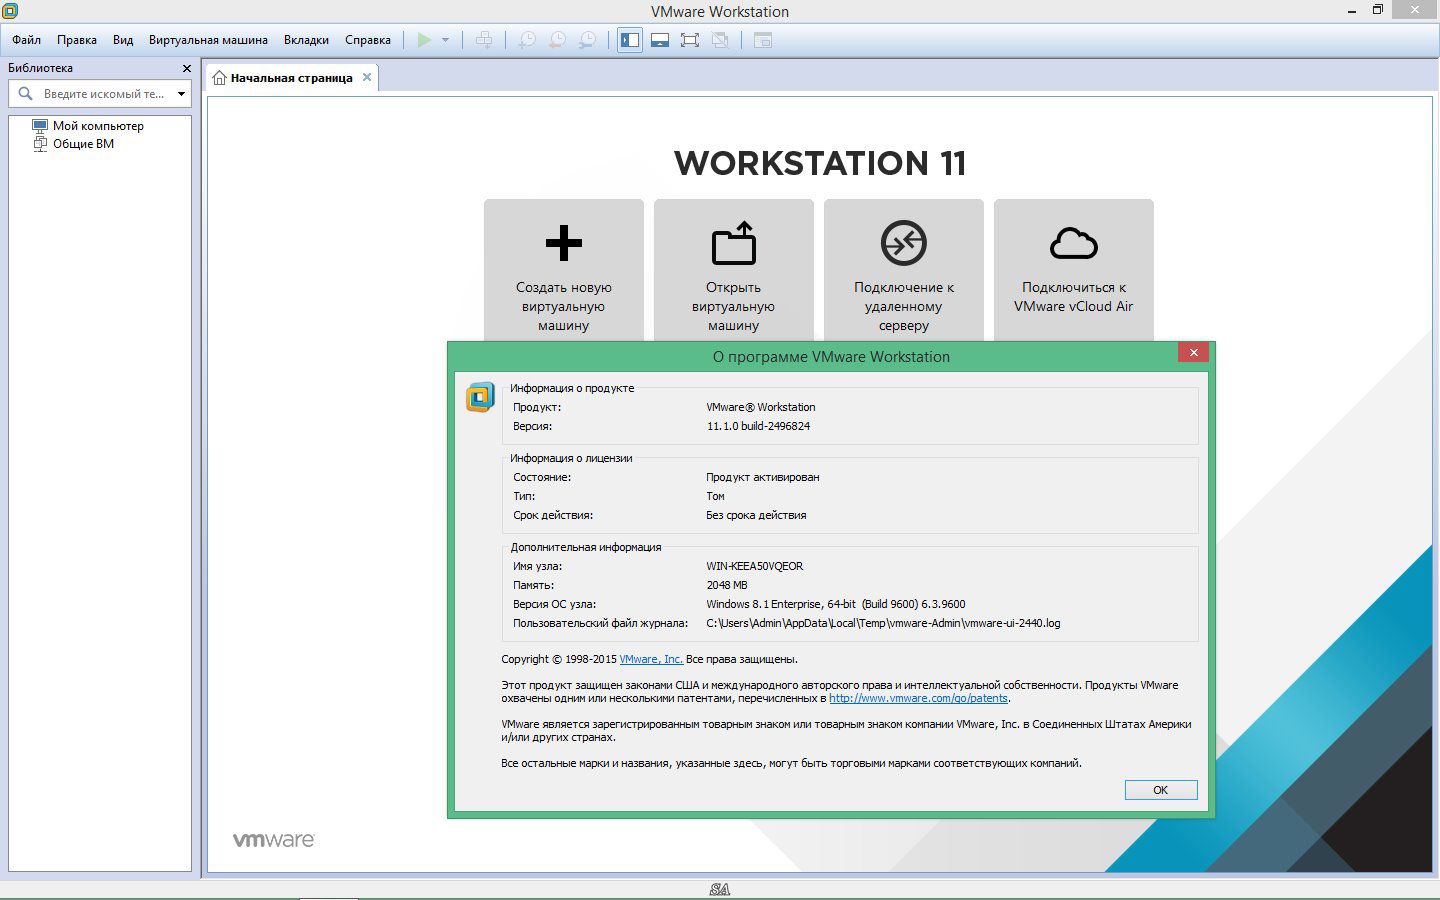Click the library search magnifier icon
This screenshot has width=1440, height=900.
26,93
